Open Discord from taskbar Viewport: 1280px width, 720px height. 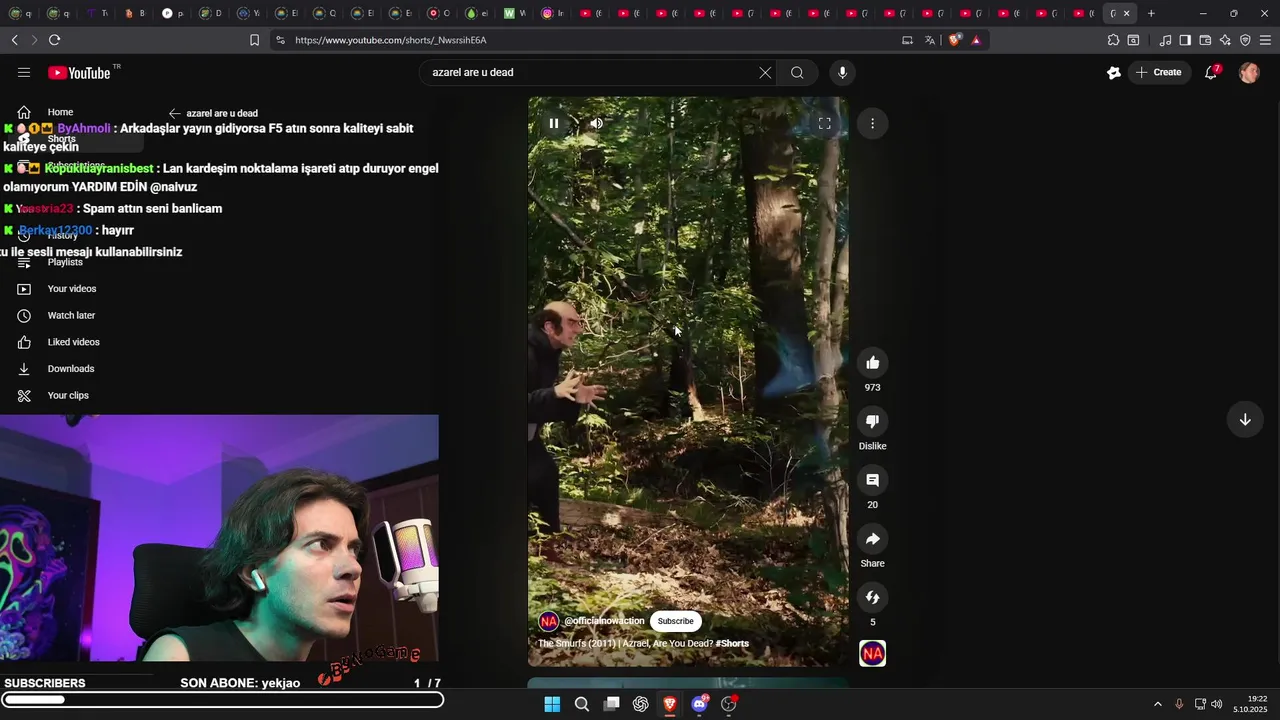click(x=700, y=704)
